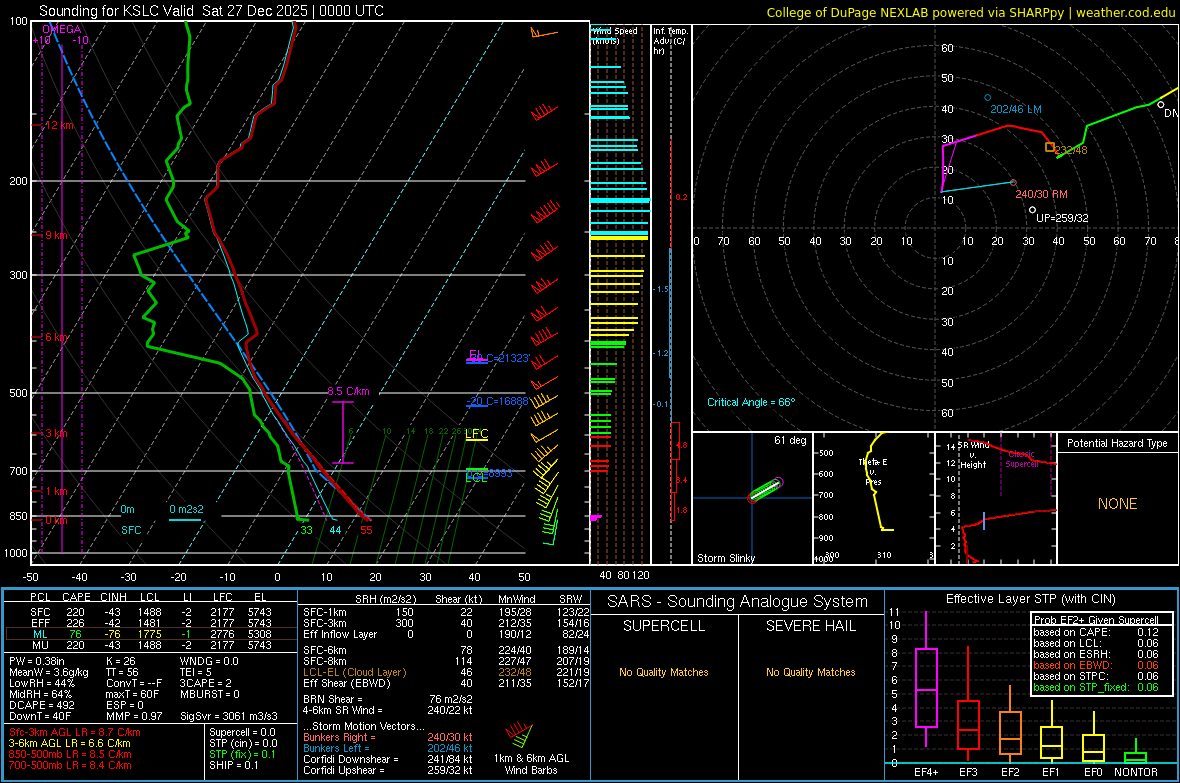This screenshot has height=783, width=1180.
Task: Select the SR Wind v. Height label
Action: coord(974,455)
